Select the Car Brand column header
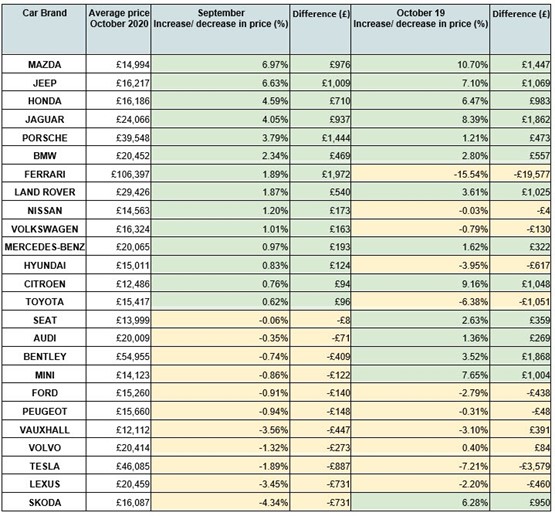This screenshot has width=555, height=516. [44, 29]
